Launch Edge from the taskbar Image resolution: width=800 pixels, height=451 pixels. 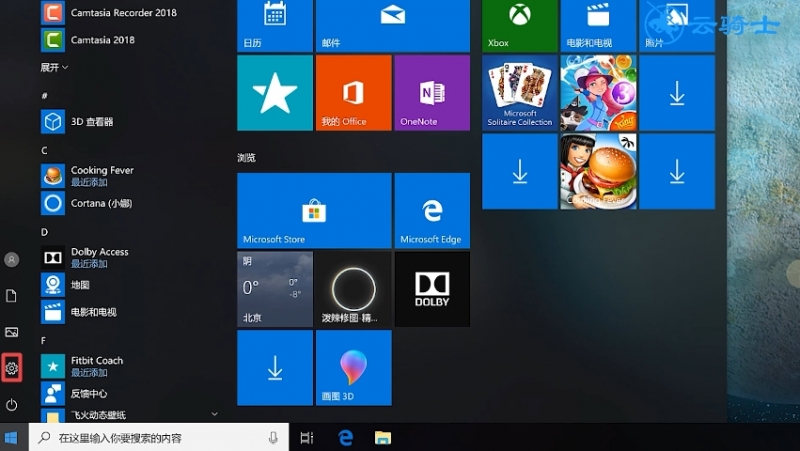pos(345,438)
